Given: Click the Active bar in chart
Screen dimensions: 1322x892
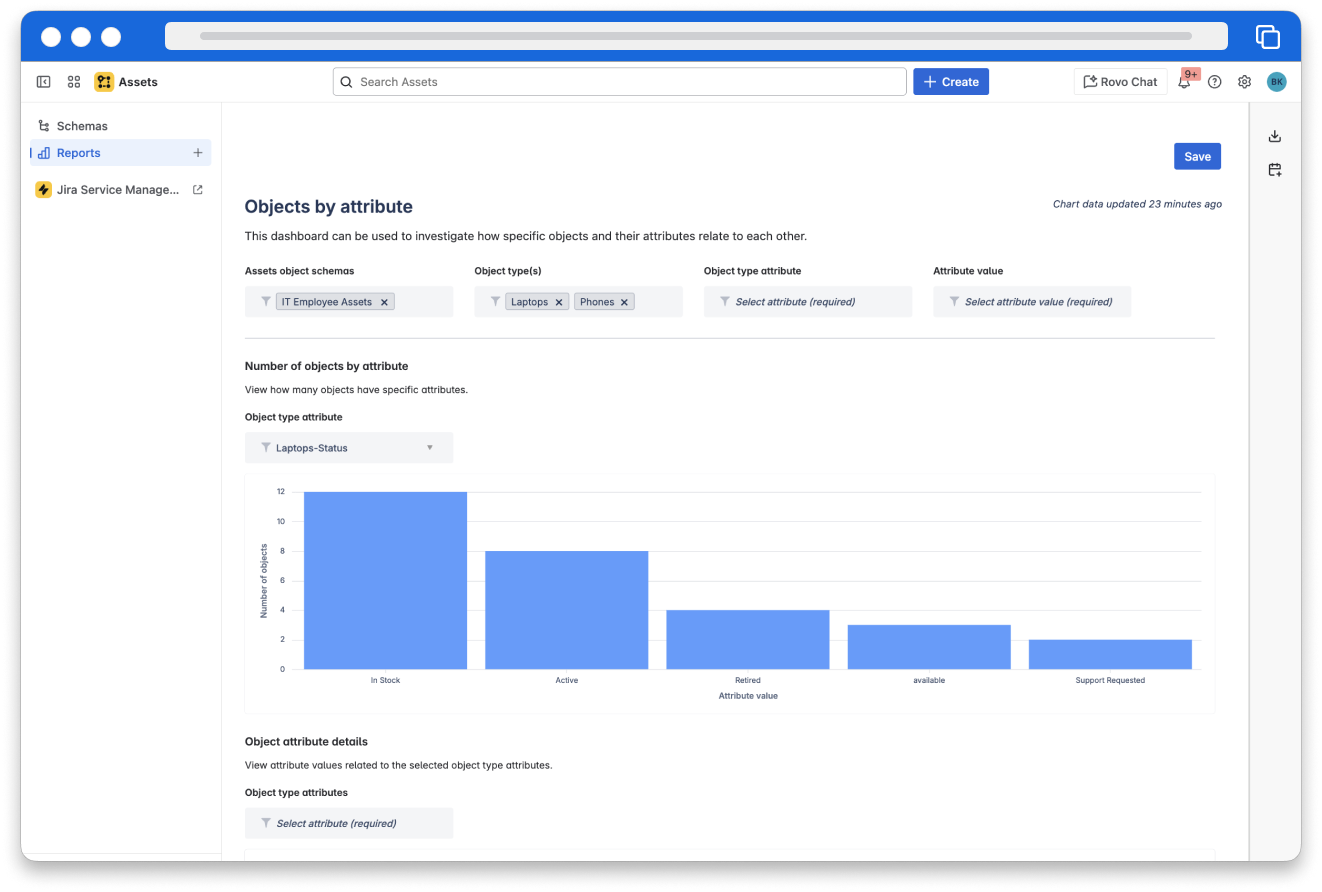Looking at the screenshot, I should pos(567,610).
